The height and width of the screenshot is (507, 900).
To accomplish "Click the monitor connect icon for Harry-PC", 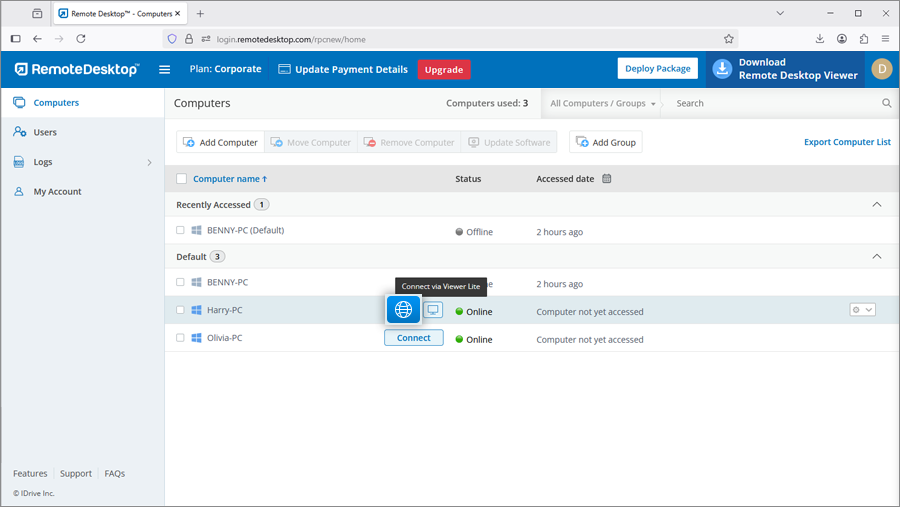I will tap(433, 310).
